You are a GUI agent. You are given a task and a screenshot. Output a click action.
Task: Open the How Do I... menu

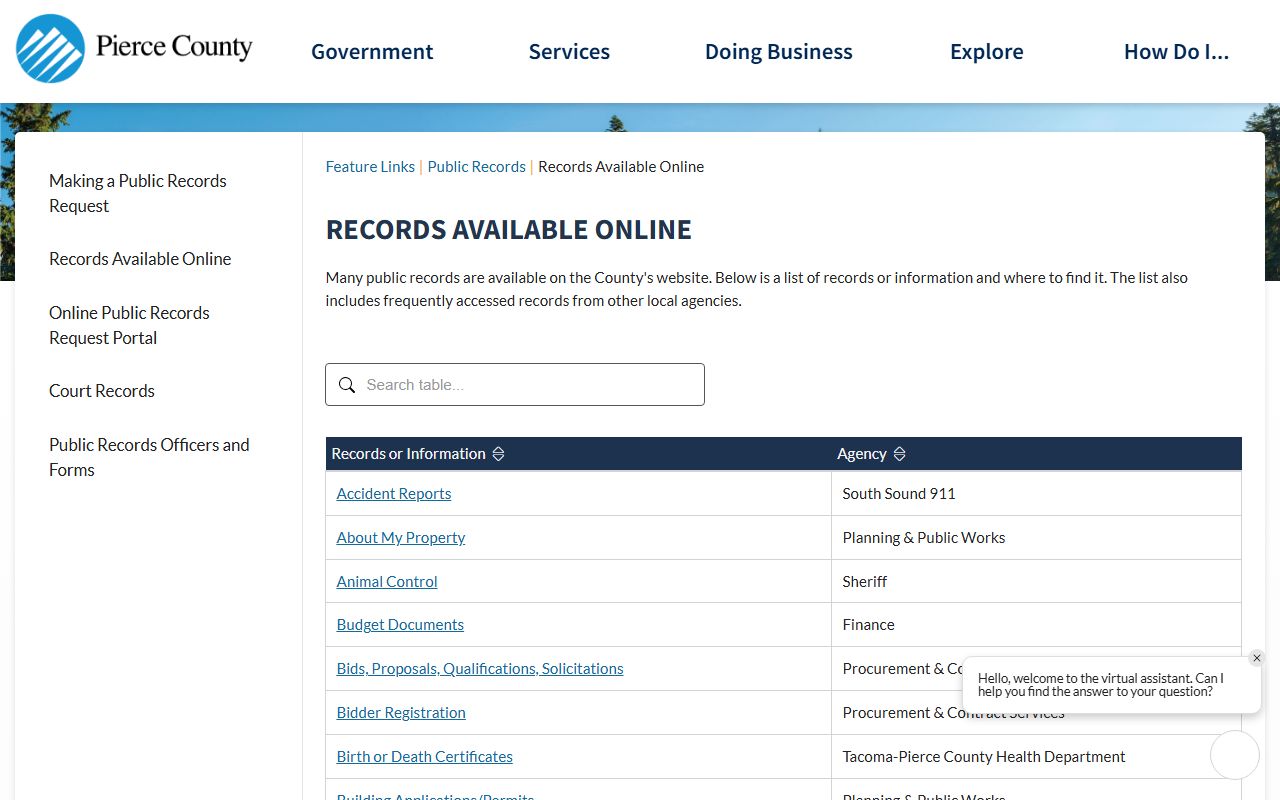[1176, 52]
